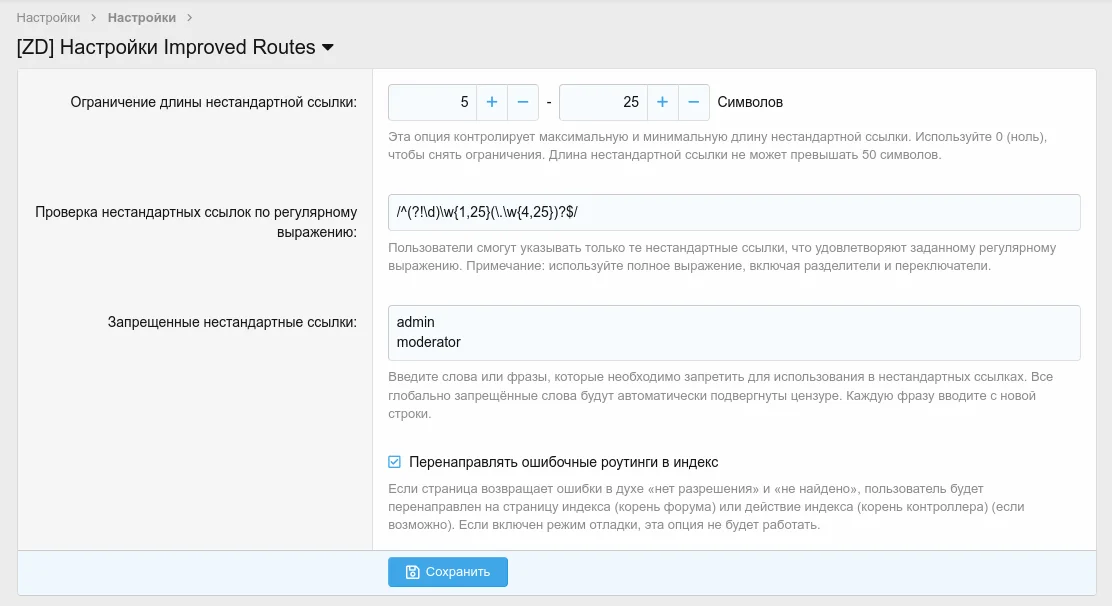Click the label Ограничение длины нестандартной ссылки
Viewport: 1112px width, 606px height.
pyautogui.click(x=214, y=102)
